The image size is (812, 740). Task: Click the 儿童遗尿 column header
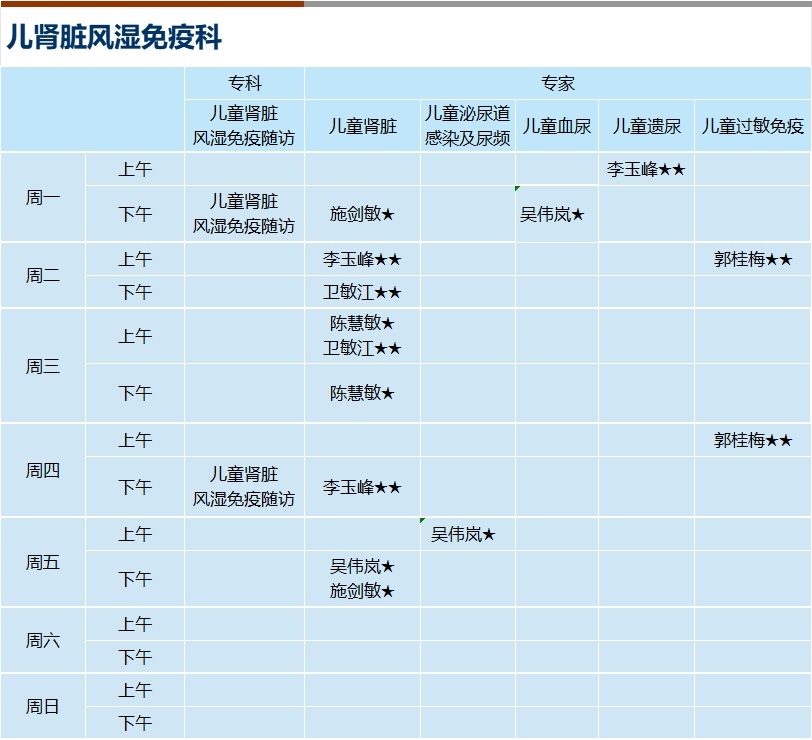coord(646,126)
